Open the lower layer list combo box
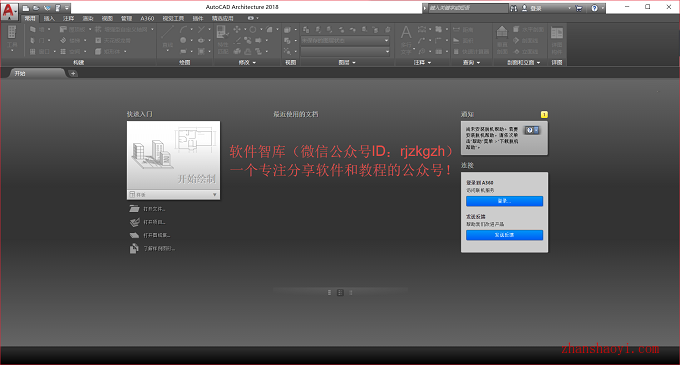 click(345, 52)
